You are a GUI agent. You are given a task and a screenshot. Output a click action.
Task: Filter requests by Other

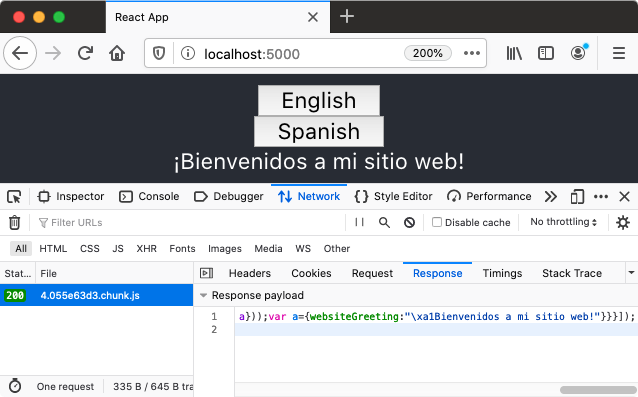coord(336,249)
